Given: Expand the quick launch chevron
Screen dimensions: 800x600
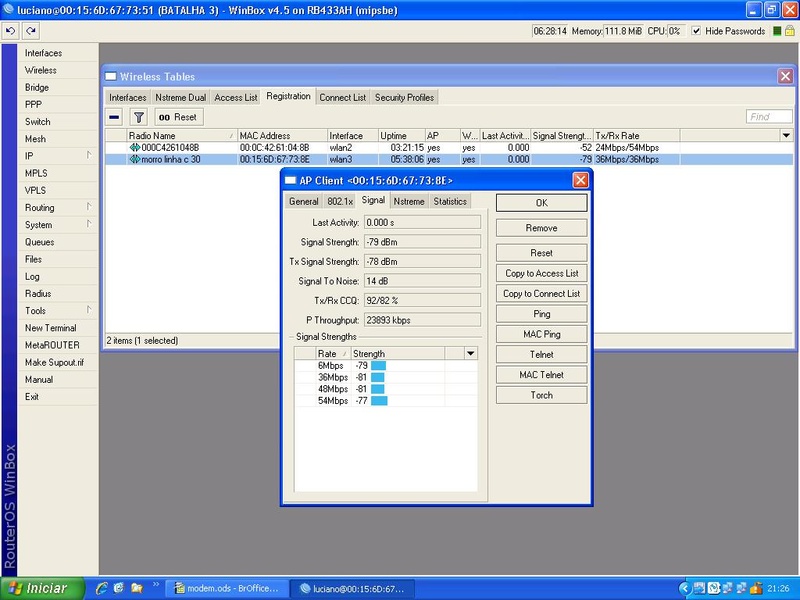Looking at the screenshot, I should (x=156, y=585).
